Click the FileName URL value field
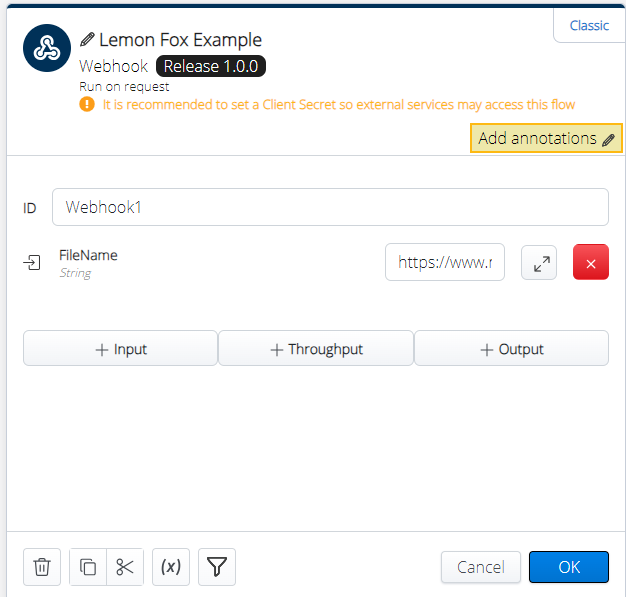 (x=445, y=263)
